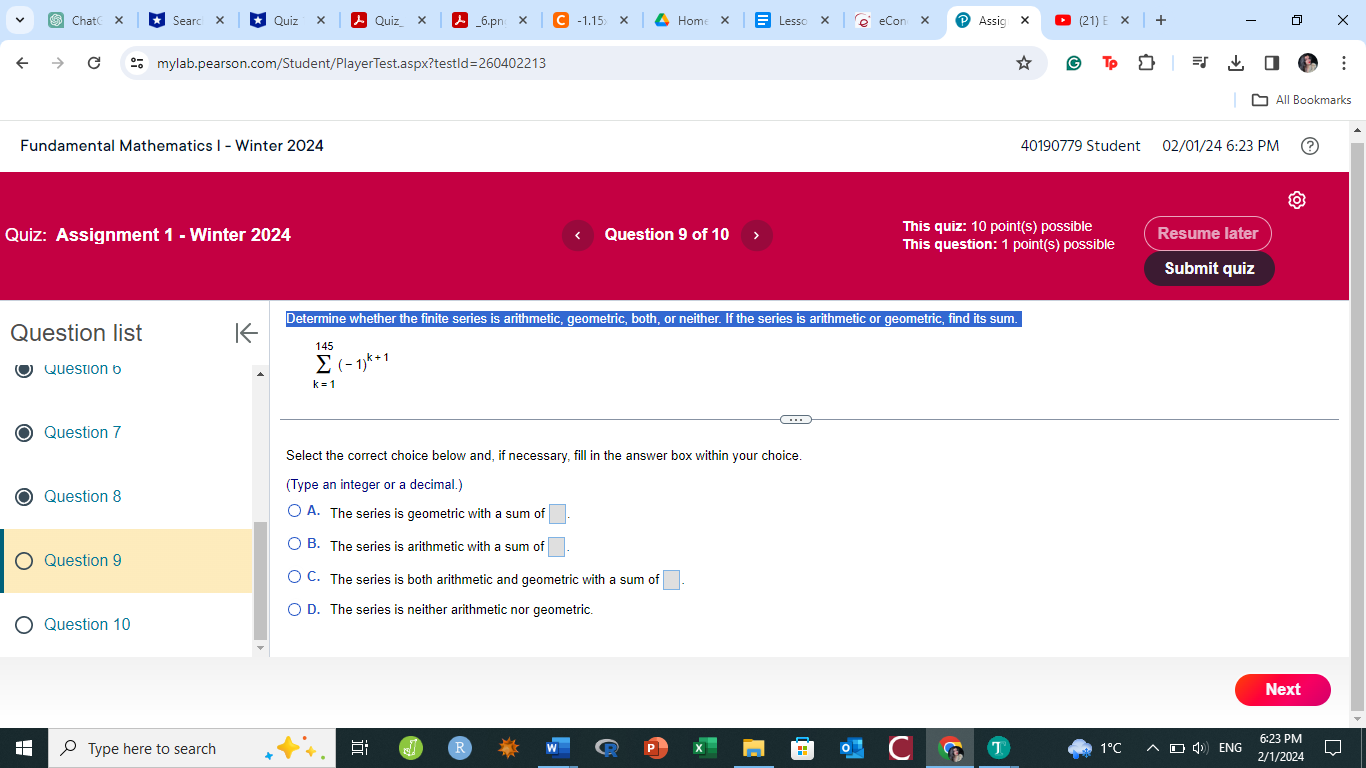Open the notification center icon

(1332, 748)
